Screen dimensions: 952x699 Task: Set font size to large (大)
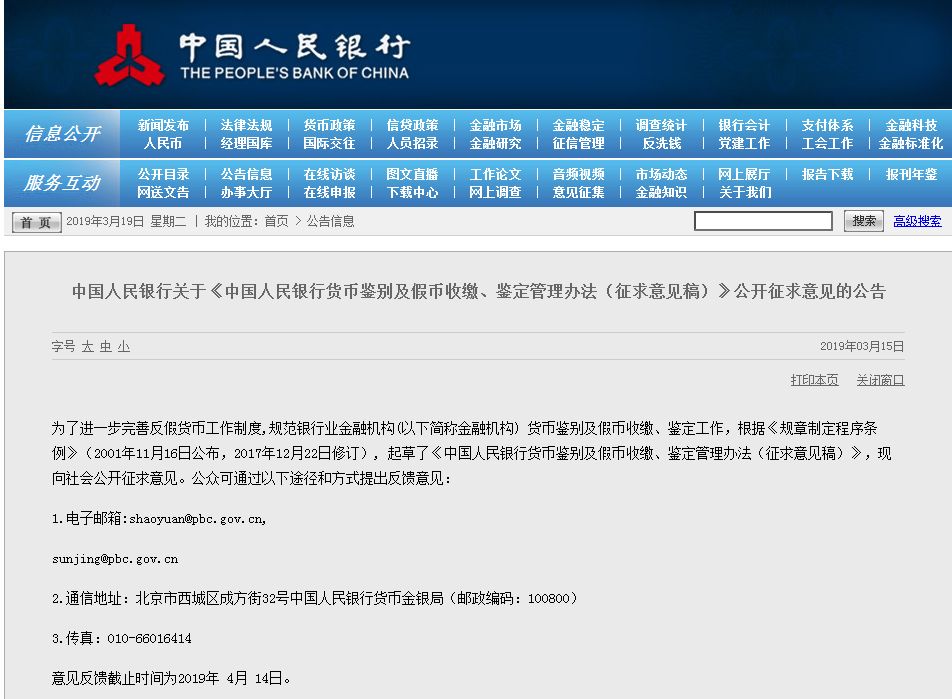87,347
